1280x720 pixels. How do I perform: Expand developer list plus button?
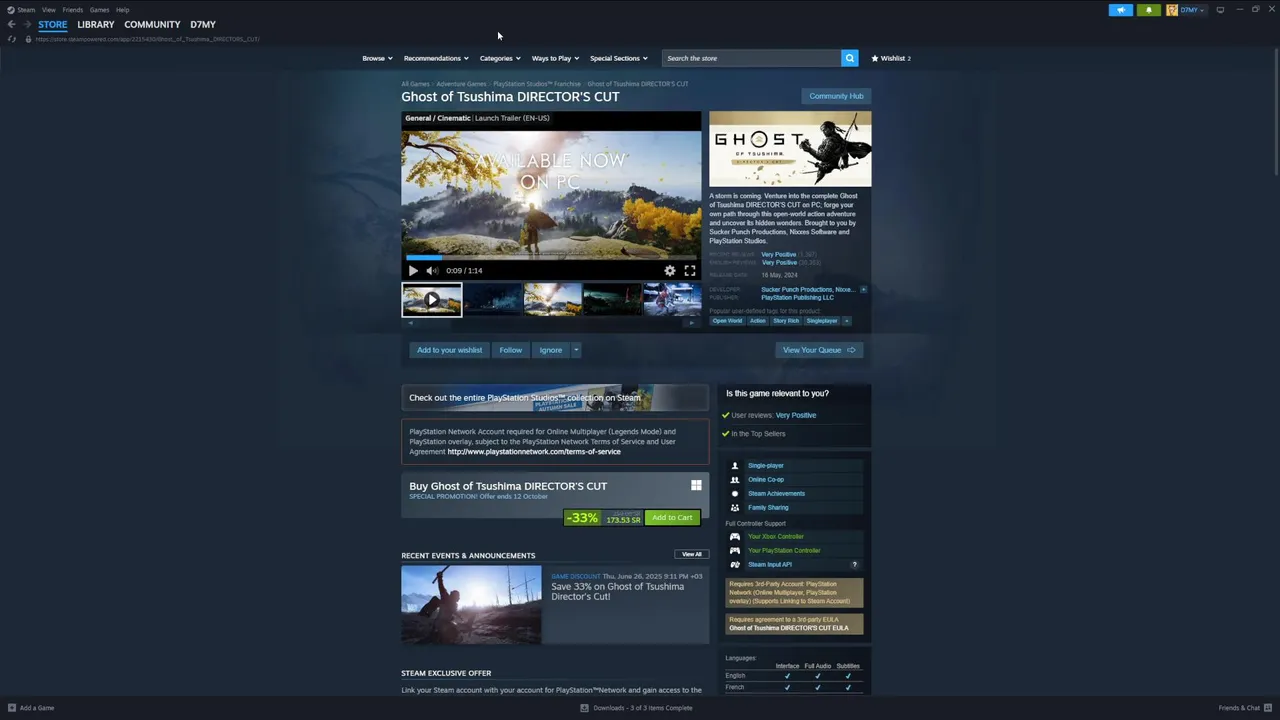[863, 289]
